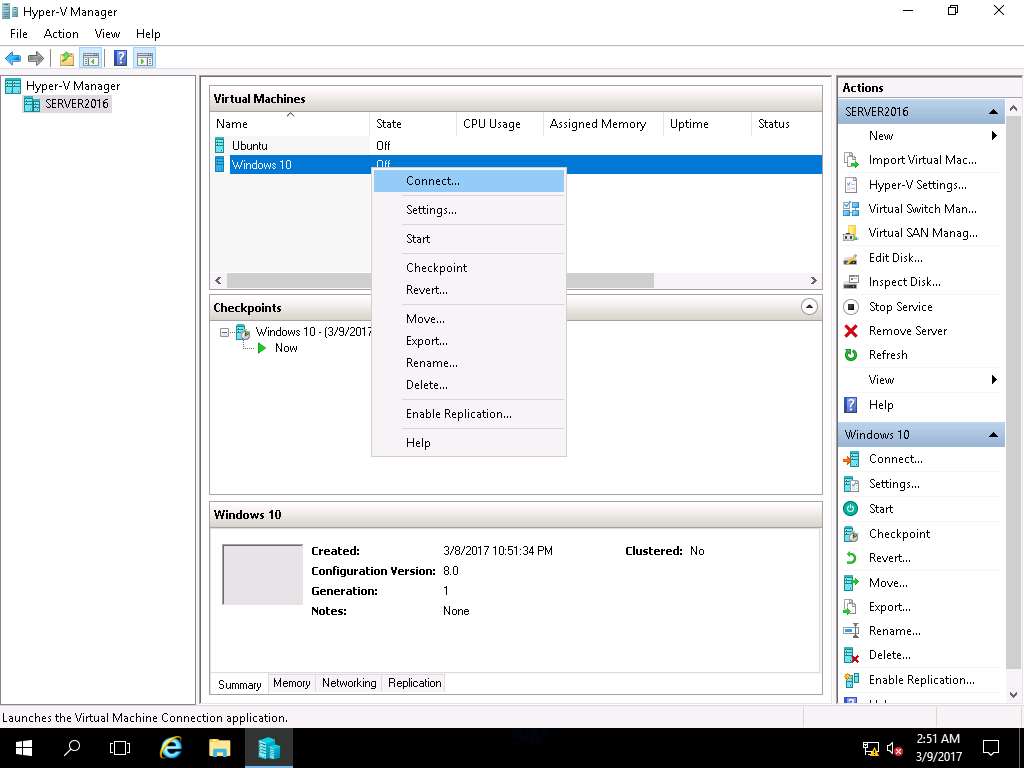Click the virtual machine list right scroll arrow
The image size is (1024, 768).
[x=813, y=281]
